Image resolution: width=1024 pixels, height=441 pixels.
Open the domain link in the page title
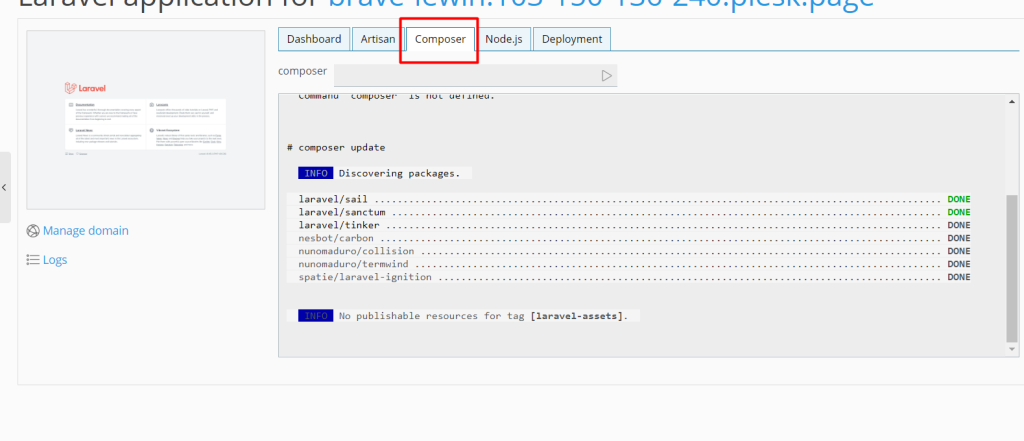601,3
